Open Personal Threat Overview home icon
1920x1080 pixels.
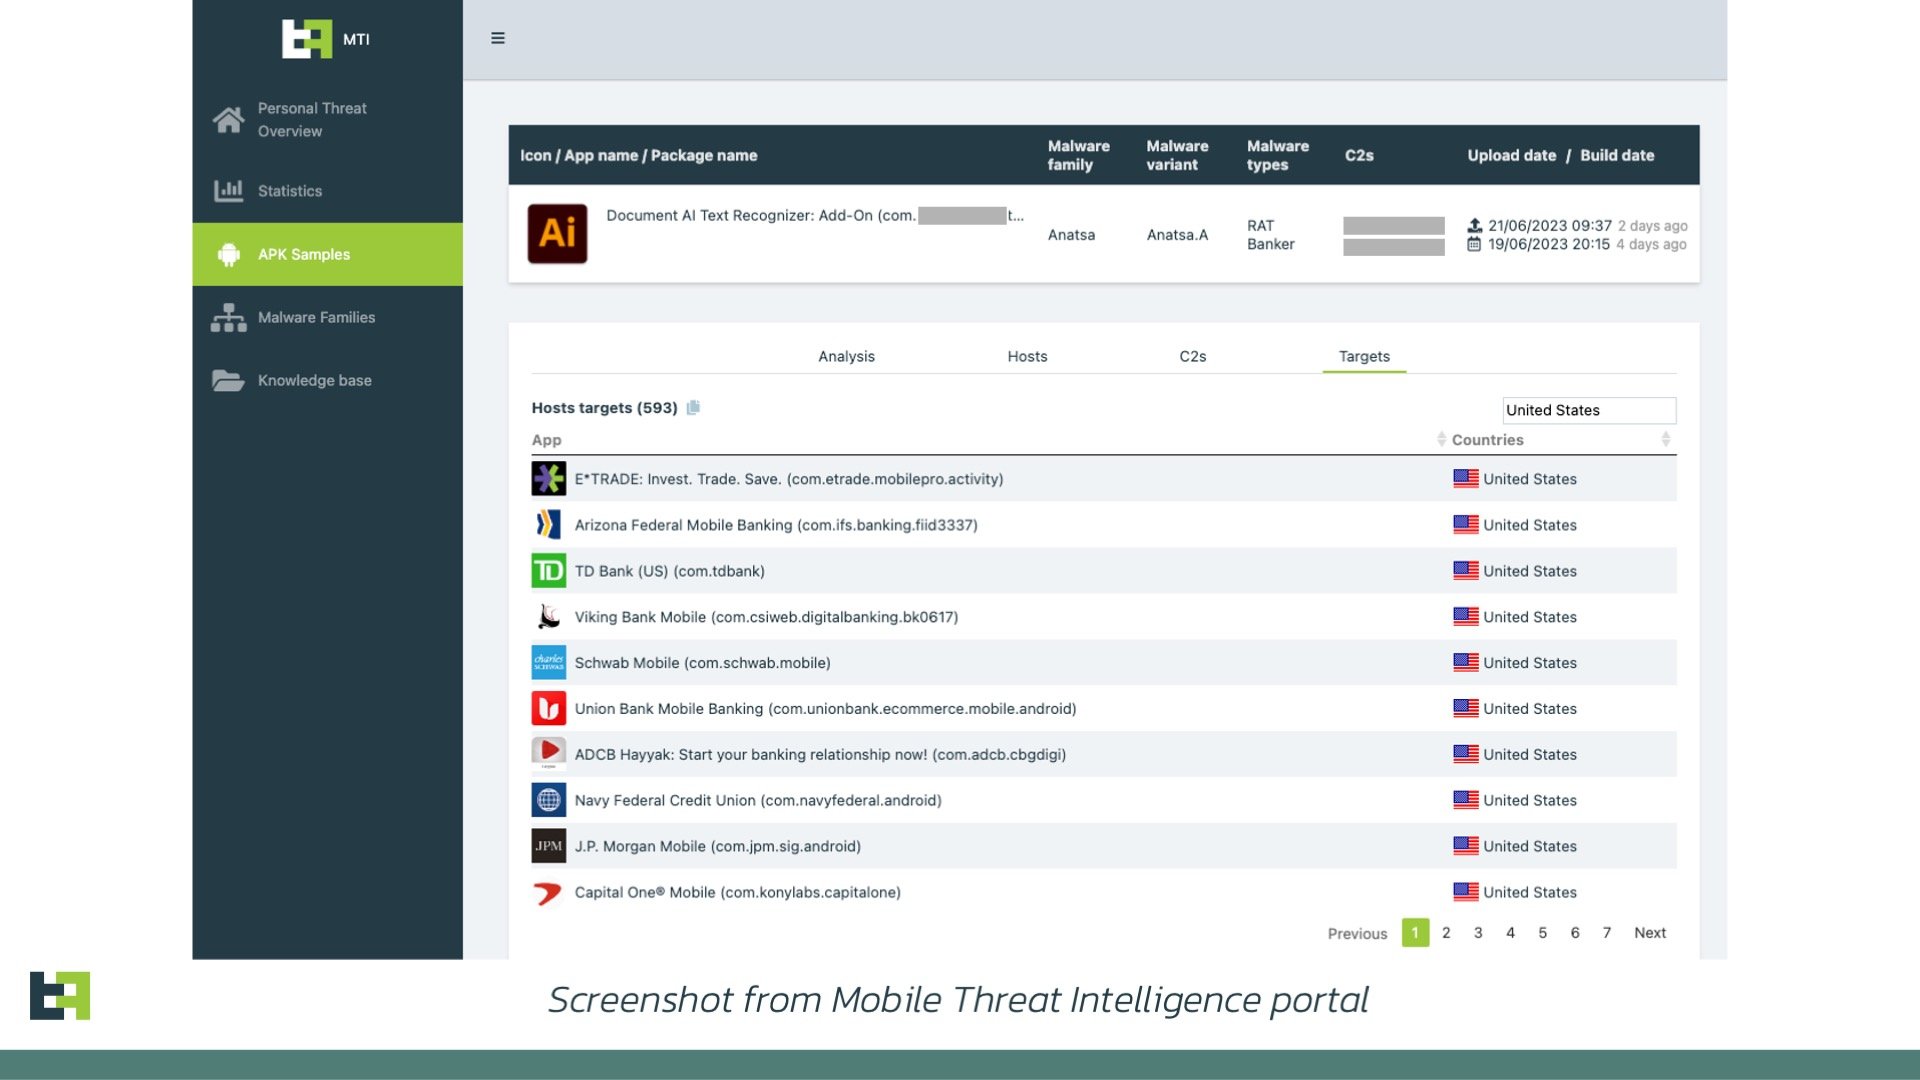228,120
